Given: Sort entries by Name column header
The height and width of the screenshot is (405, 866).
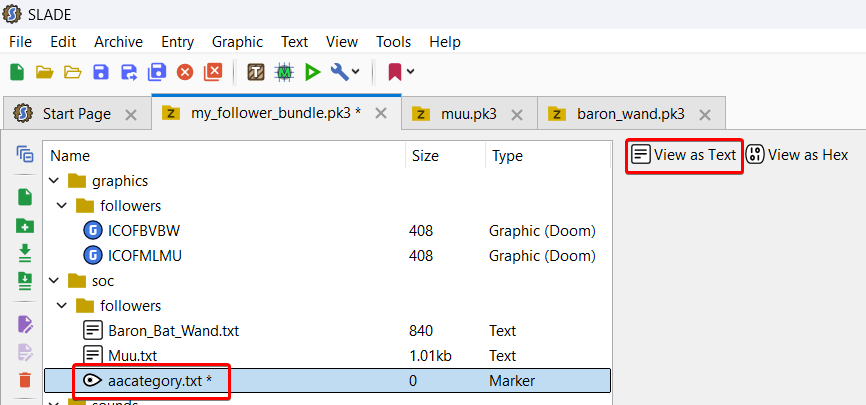Looking at the screenshot, I should (224, 156).
